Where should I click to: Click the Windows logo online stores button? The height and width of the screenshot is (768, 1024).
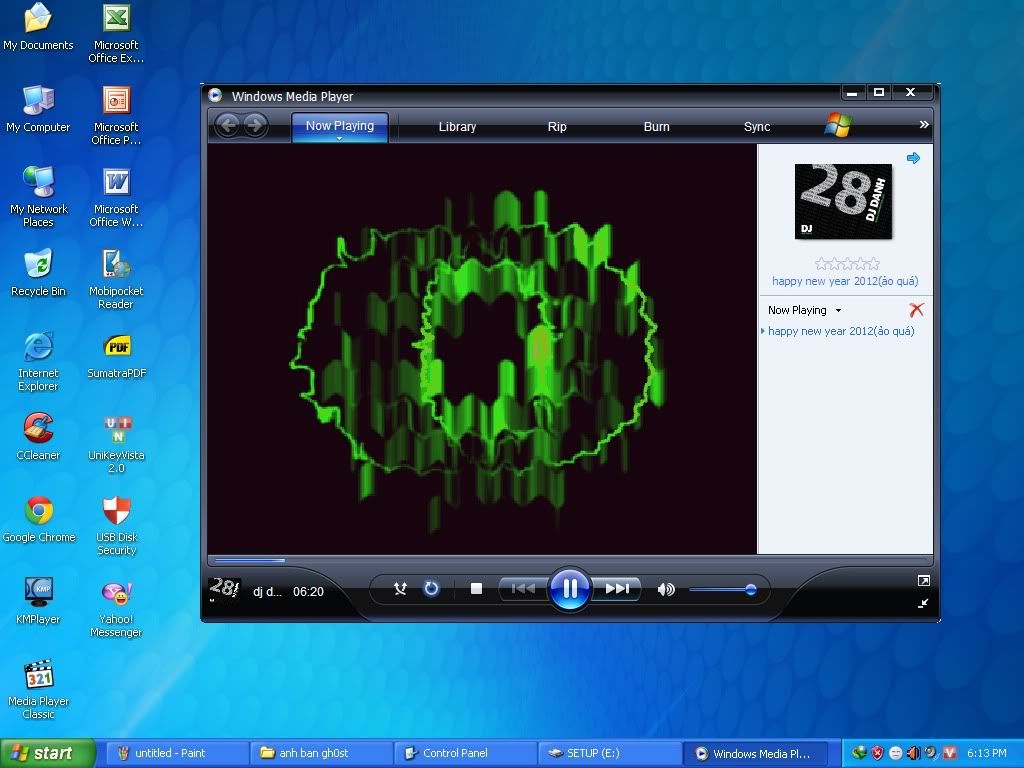838,125
